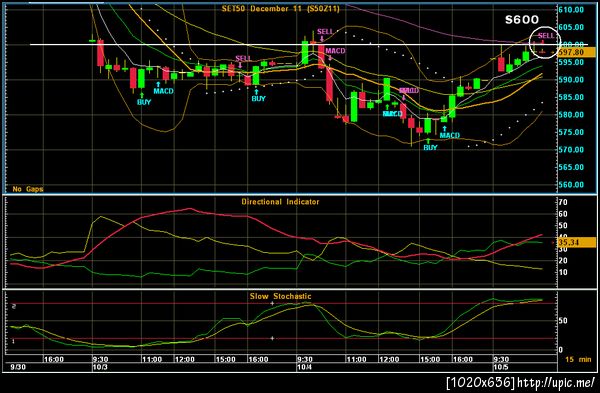
Task: Click the 565.00 price axis value
Action: (571, 167)
